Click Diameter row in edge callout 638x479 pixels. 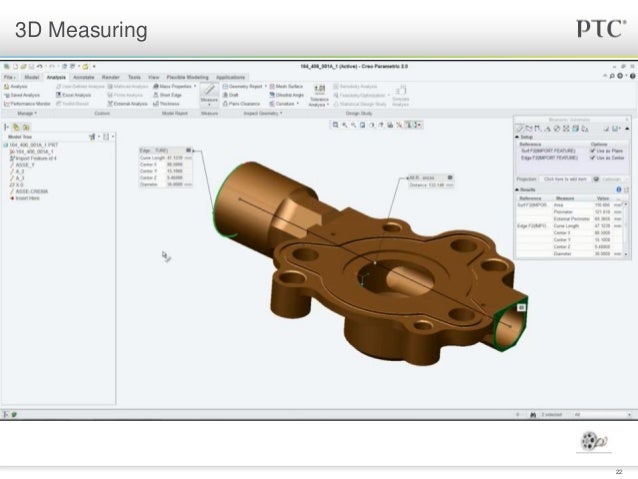point(165,184)
